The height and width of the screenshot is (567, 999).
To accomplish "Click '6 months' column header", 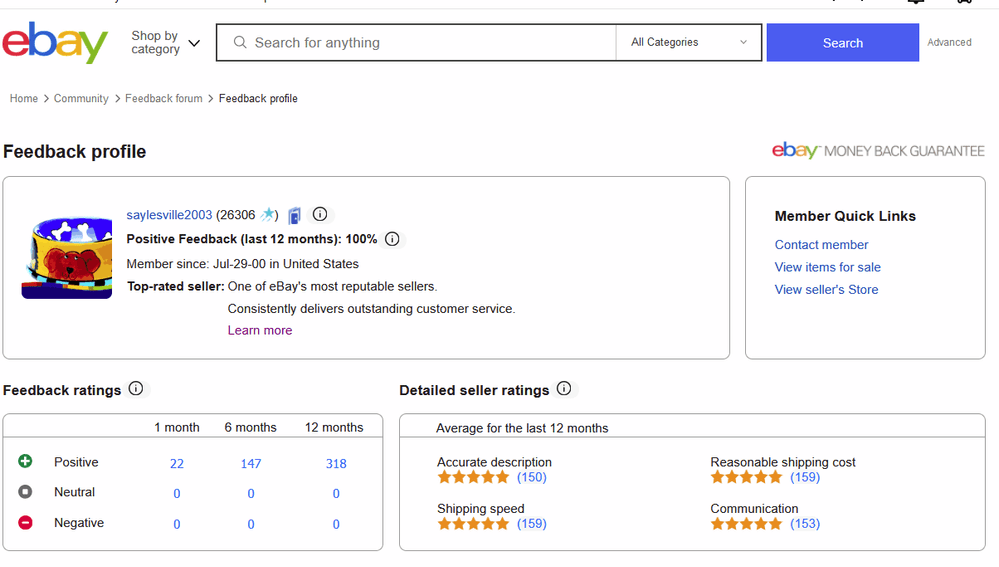I will pos(250,427).
